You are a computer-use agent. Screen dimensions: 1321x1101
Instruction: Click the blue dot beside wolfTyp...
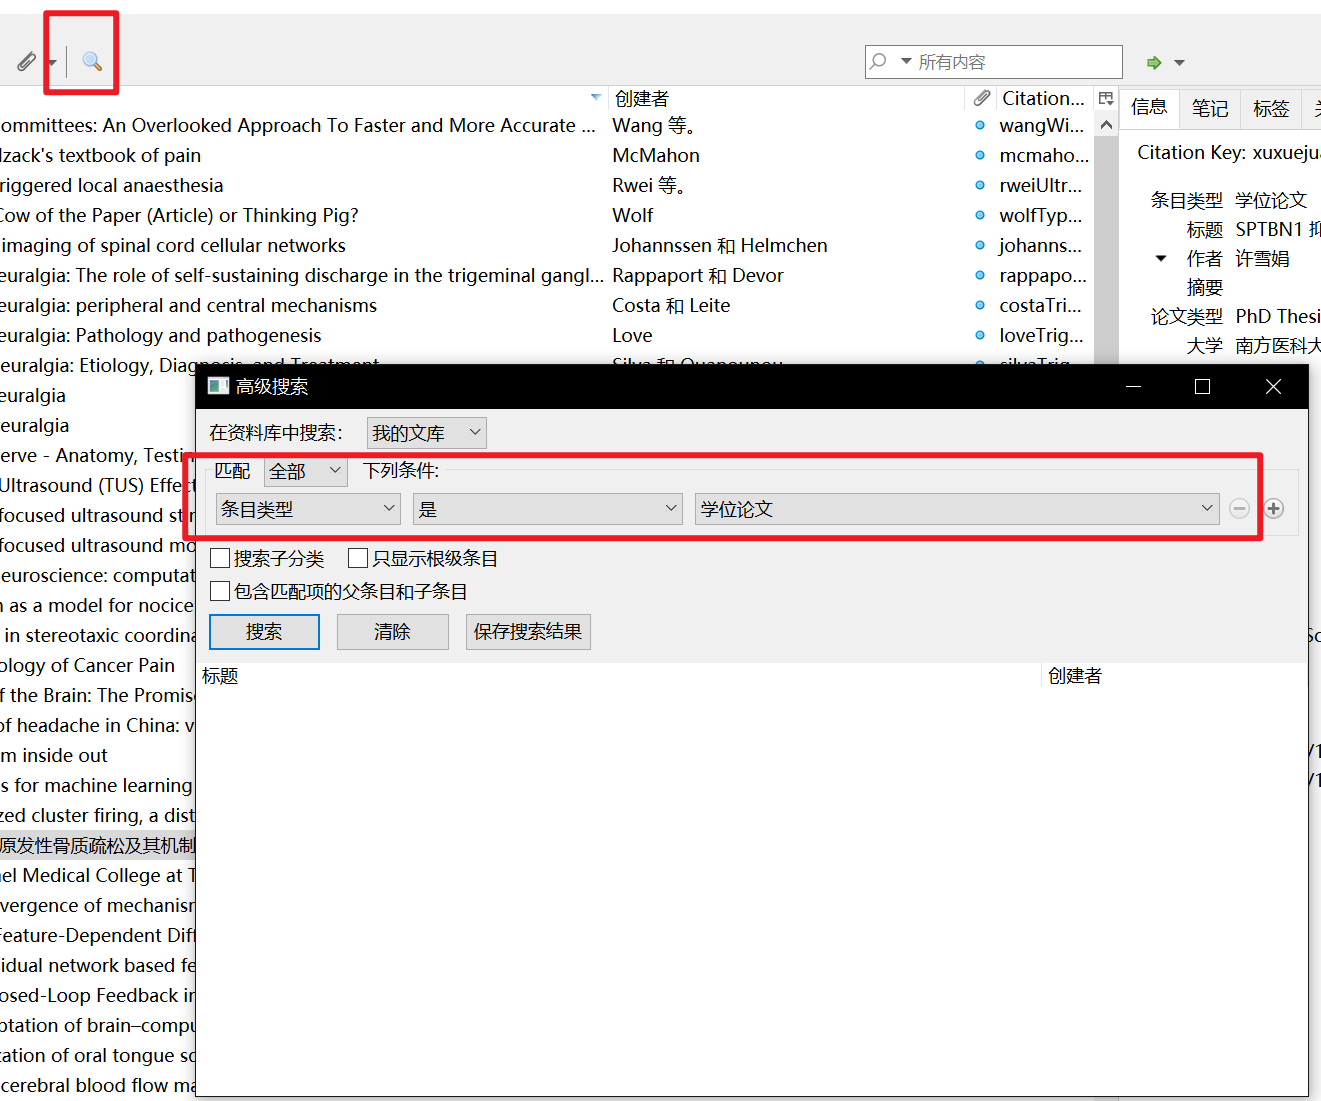tap(980, 215)
